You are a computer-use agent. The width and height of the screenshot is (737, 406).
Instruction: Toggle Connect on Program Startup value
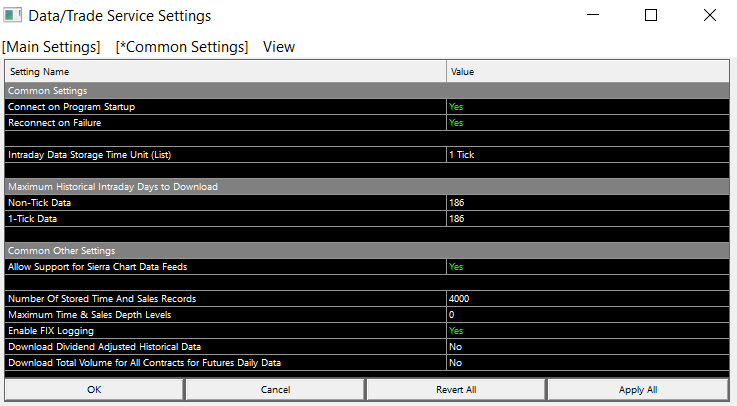pos(588,106)
